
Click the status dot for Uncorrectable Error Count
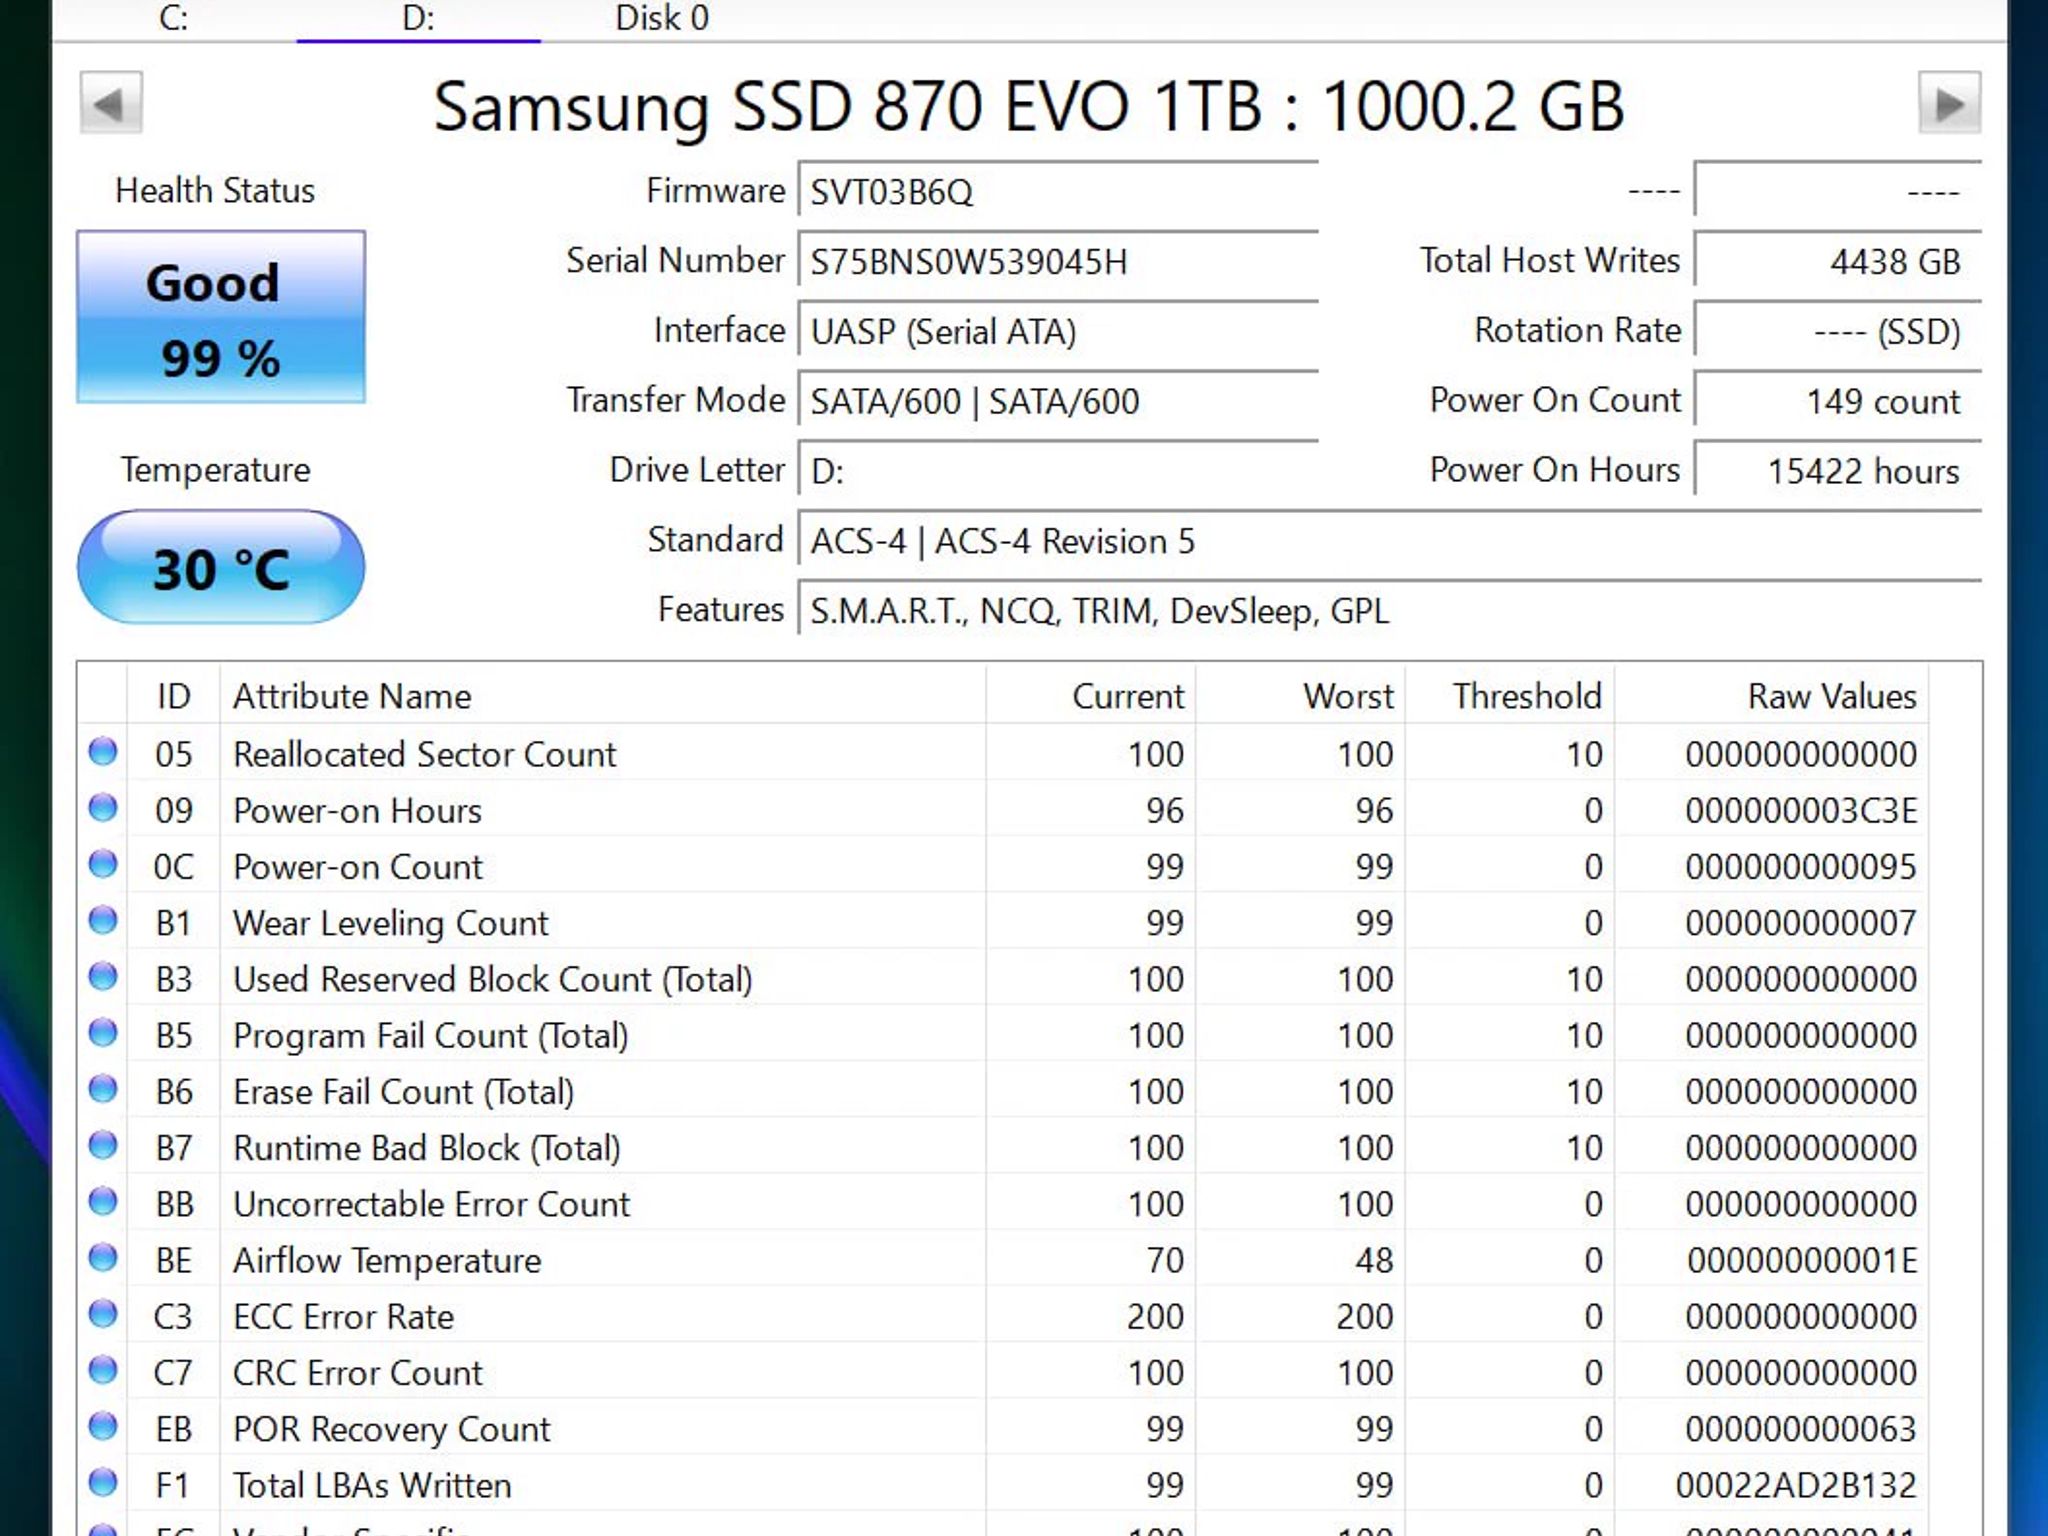pyautogui.click(x=103, y=1201)
